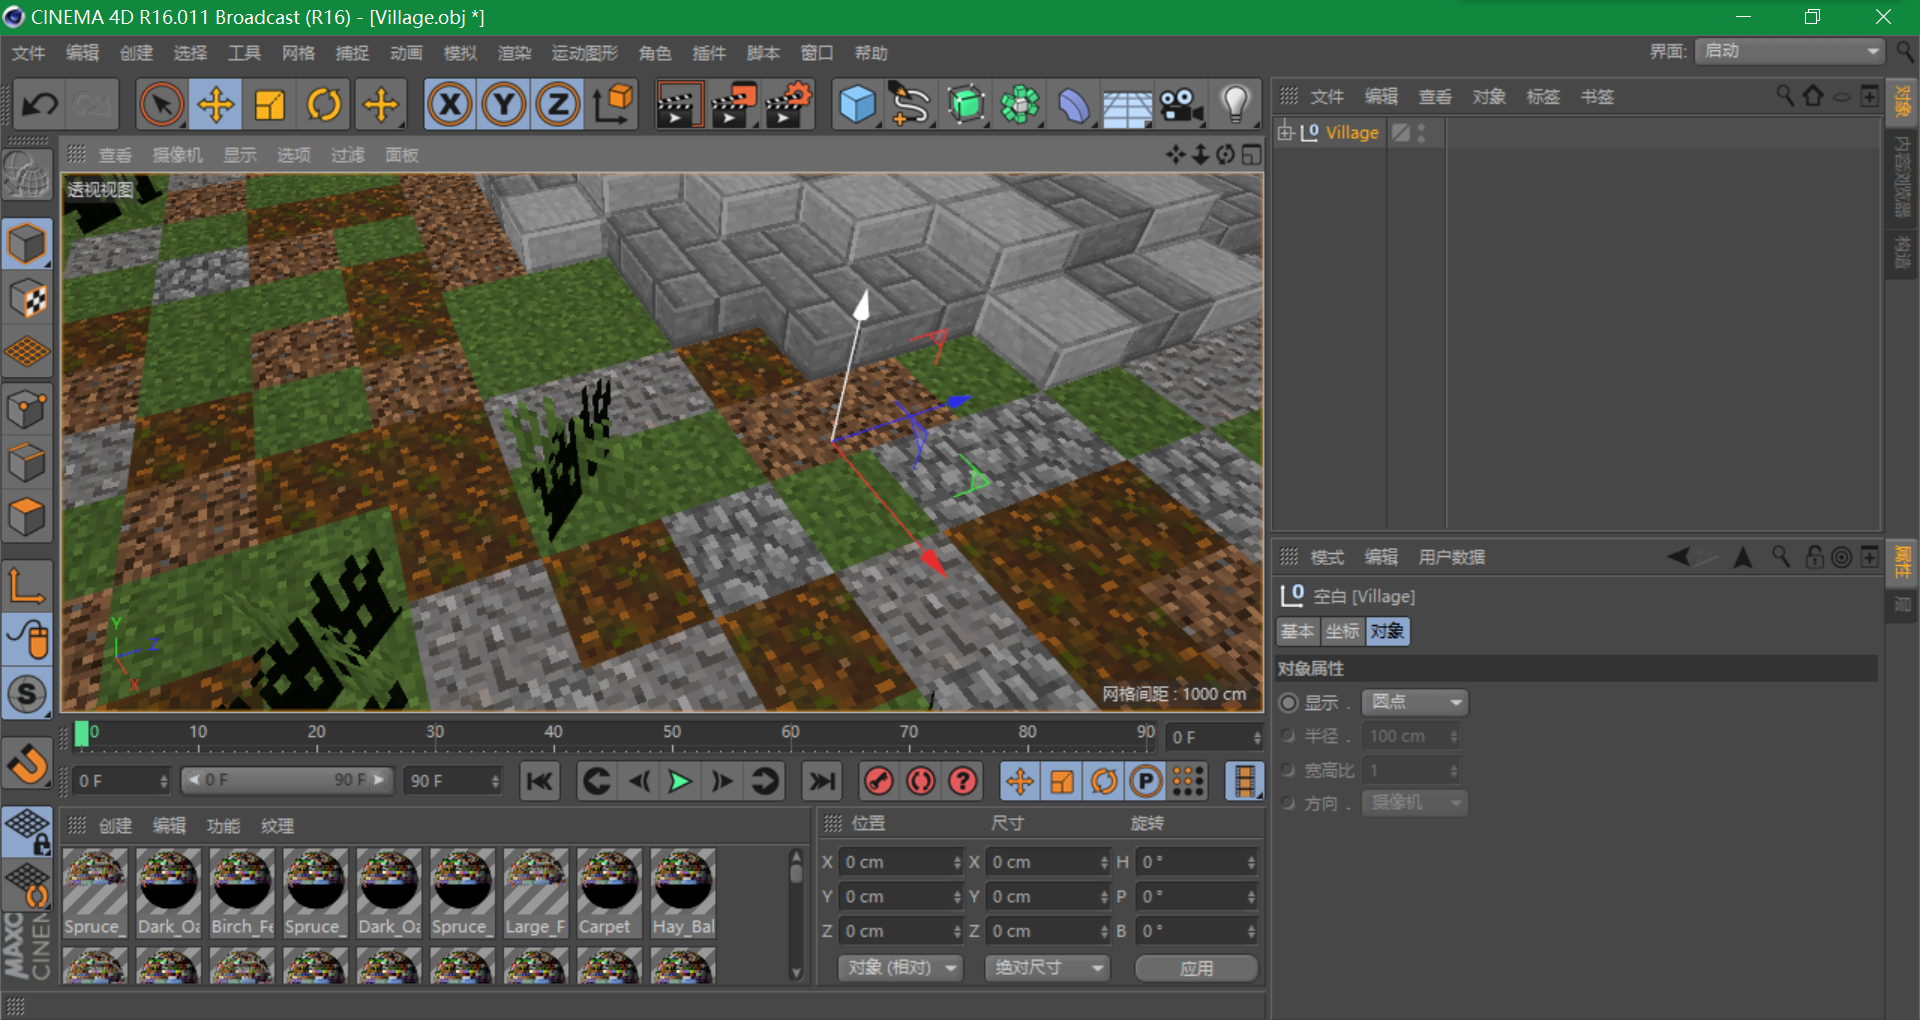Switch to Points mode
This screenshot has height=1020, width=1920.
(x=27, y=408)
